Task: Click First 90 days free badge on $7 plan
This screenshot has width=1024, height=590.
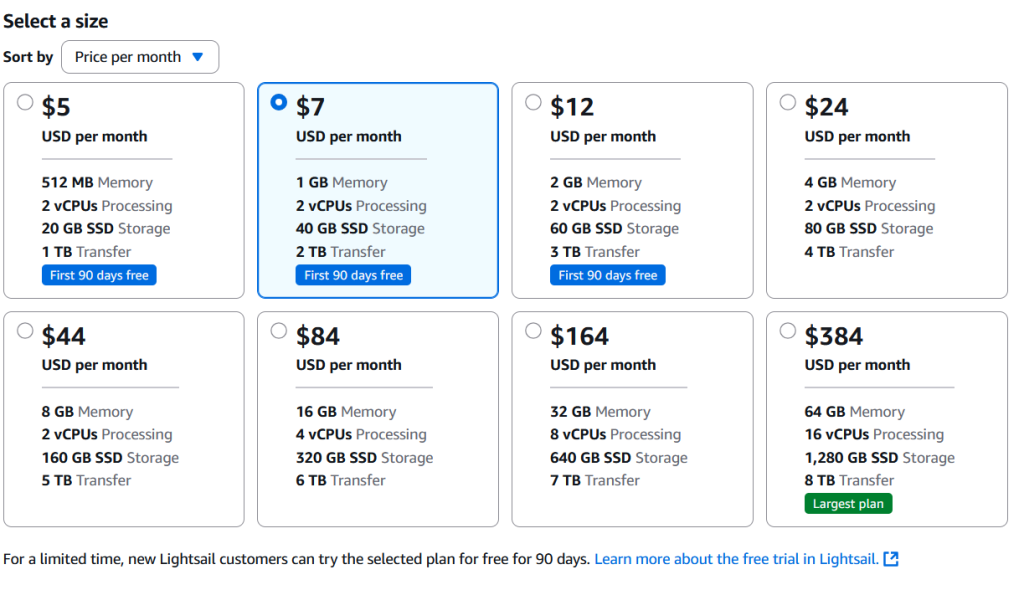Action: pos(353,276)
